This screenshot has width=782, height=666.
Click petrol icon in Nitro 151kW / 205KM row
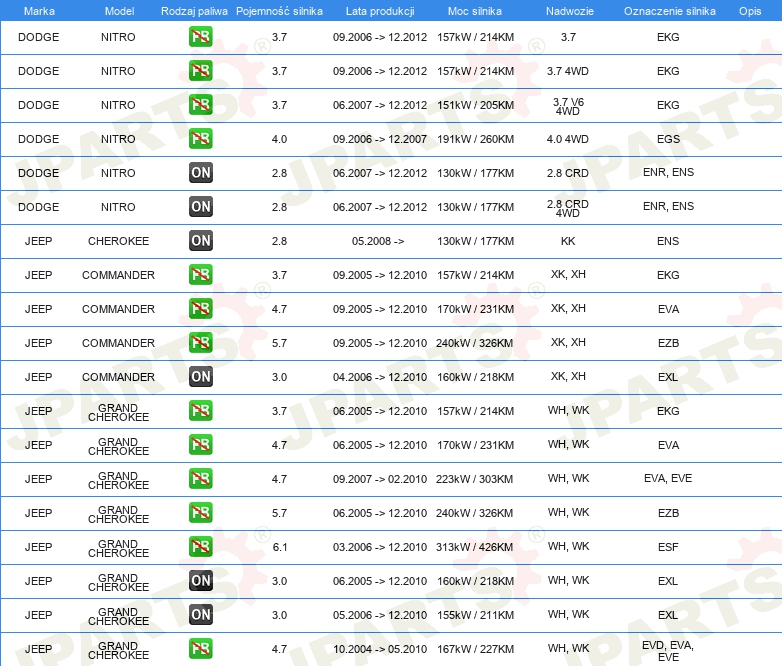(x=200, y=105)
